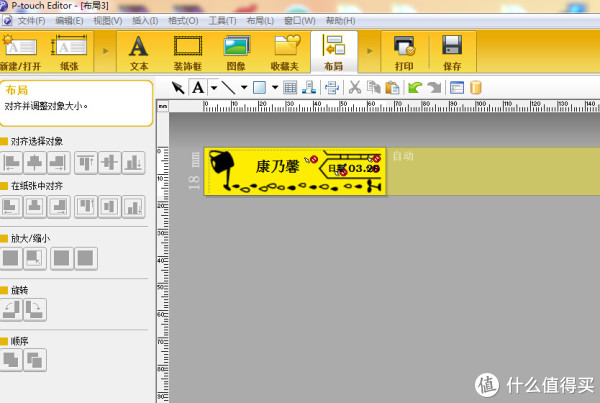Open the 图像 image panel

point(236,52)
